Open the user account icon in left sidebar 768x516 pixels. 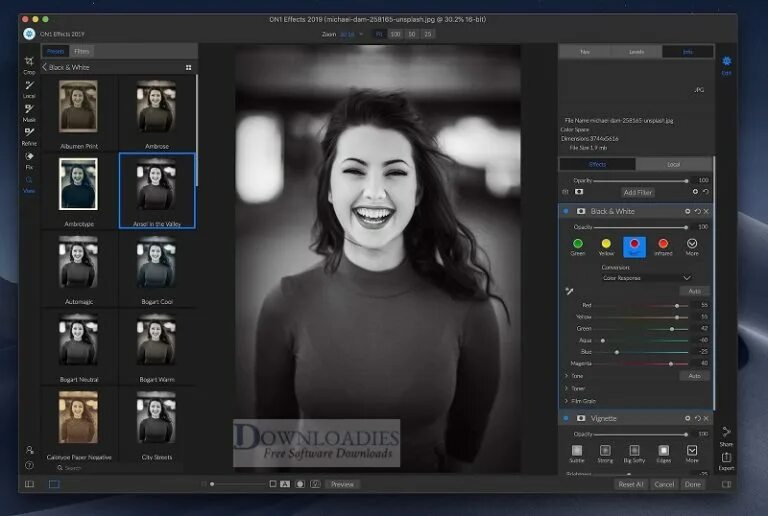point(29,450)
